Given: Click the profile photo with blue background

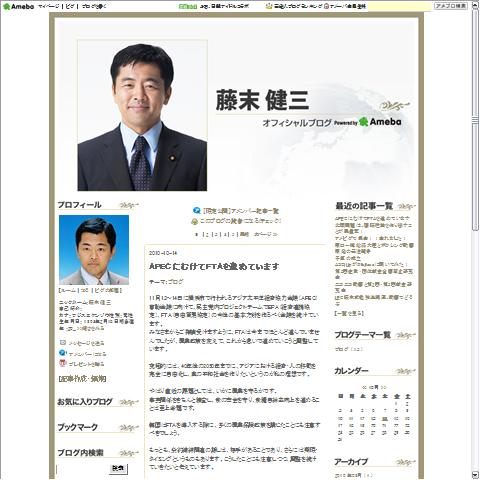Looking at the screenshot, I should pos(94,250).
